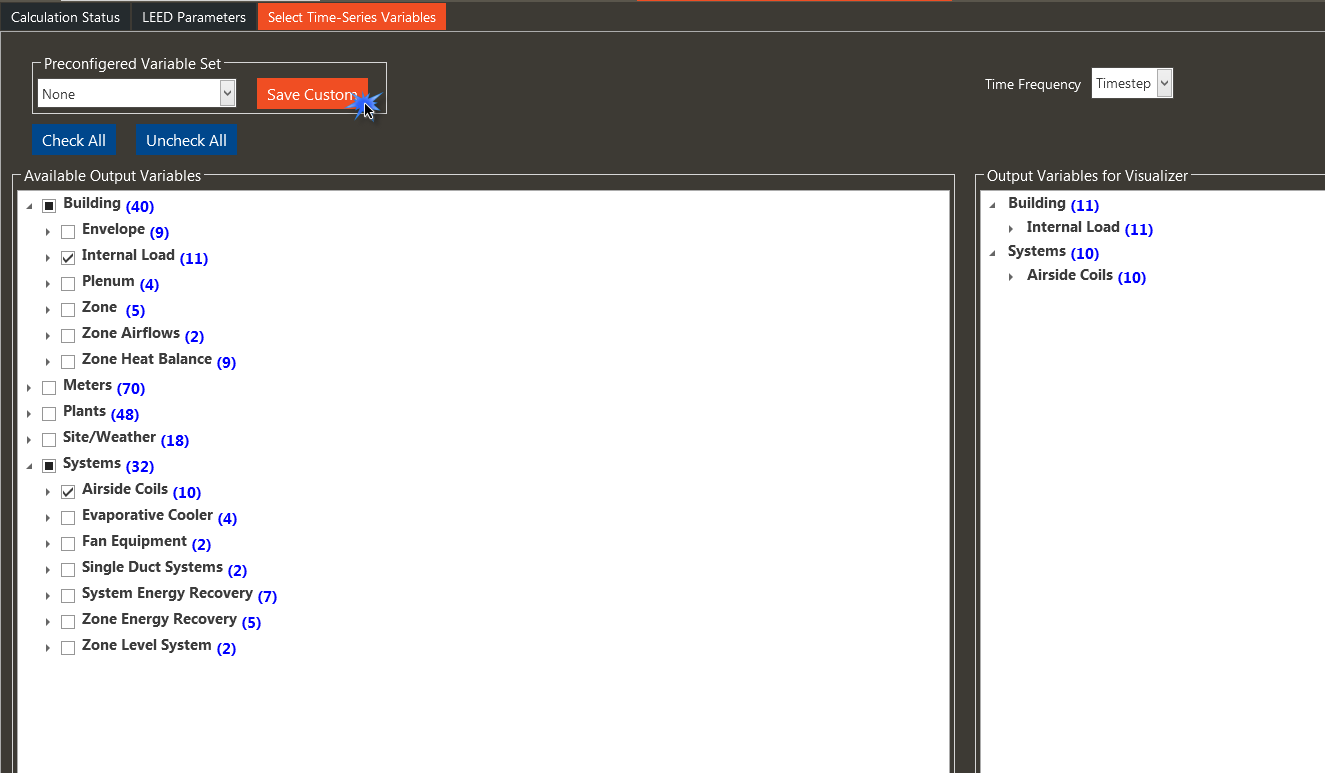Expand Internal Load in Visualizer output panel

[x=1011, y=229]
